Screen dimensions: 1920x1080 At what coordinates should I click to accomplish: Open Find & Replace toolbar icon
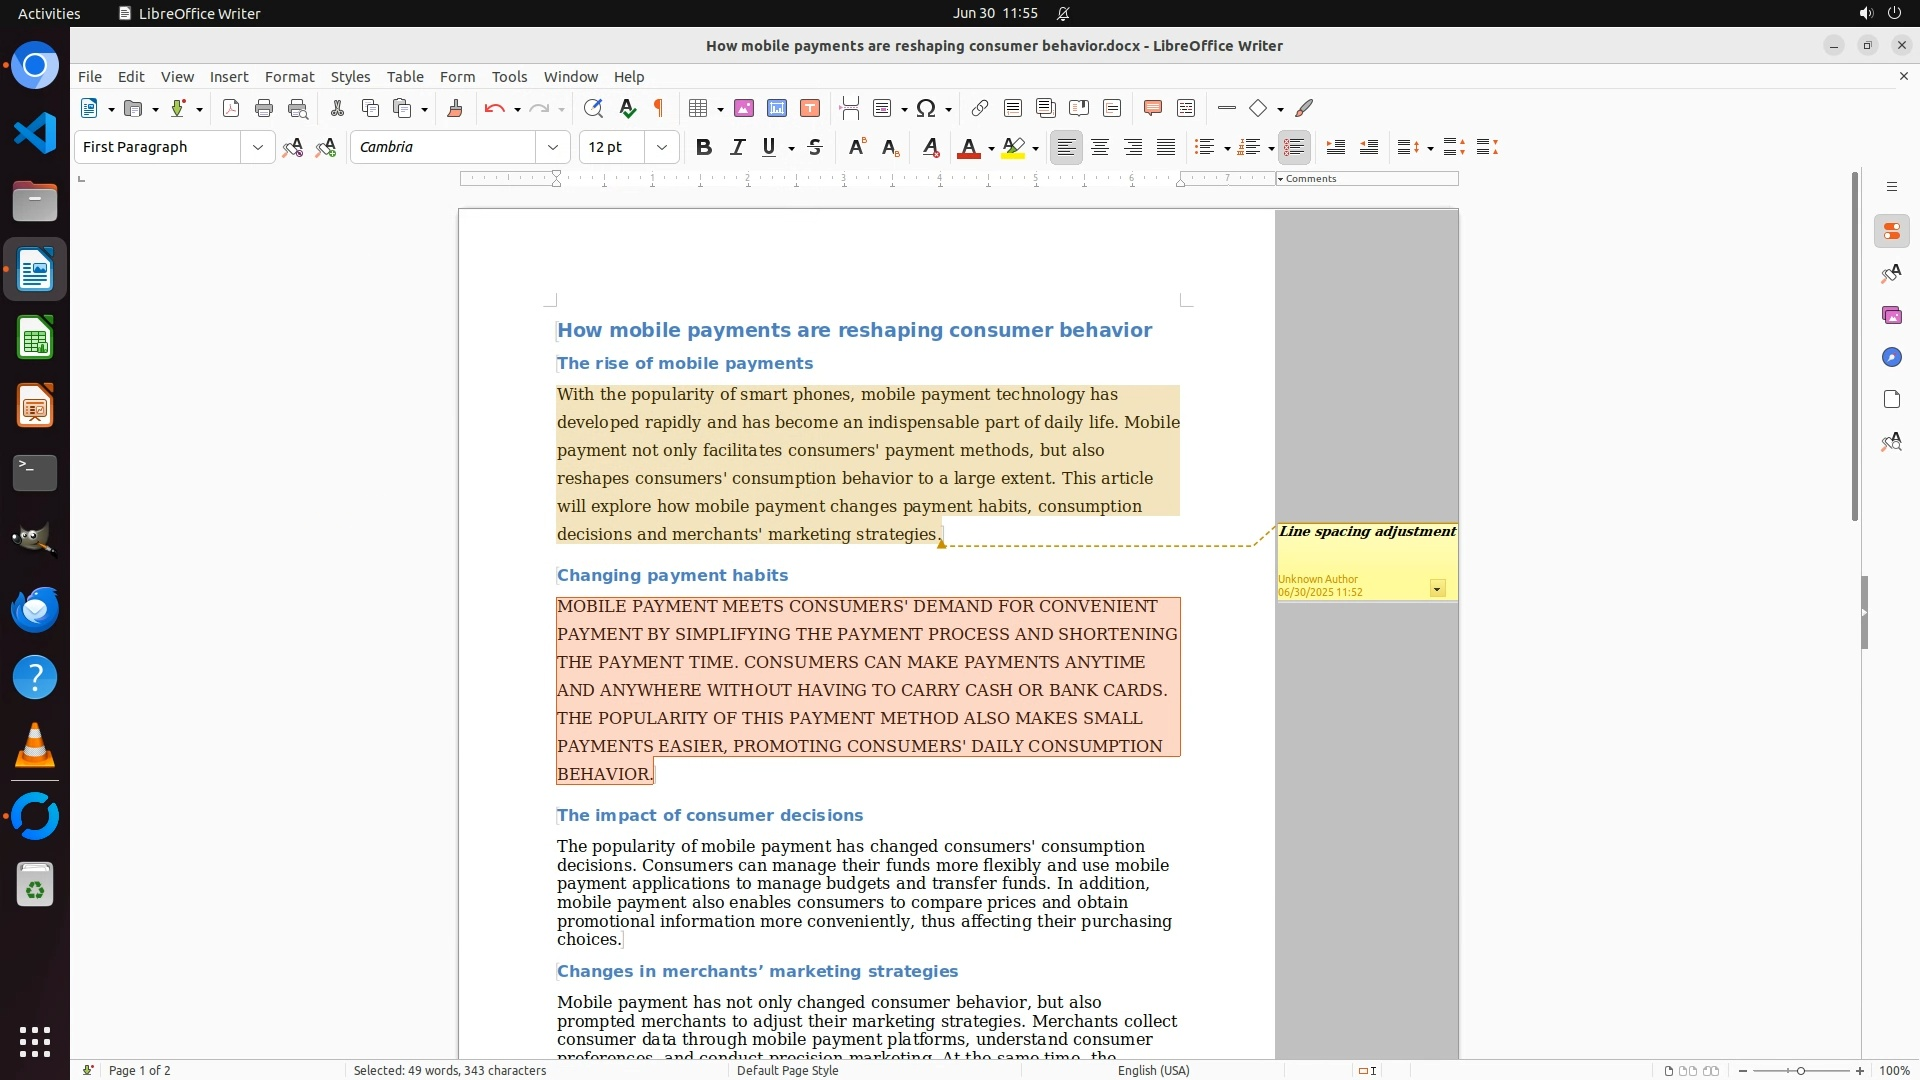[593, 109]
